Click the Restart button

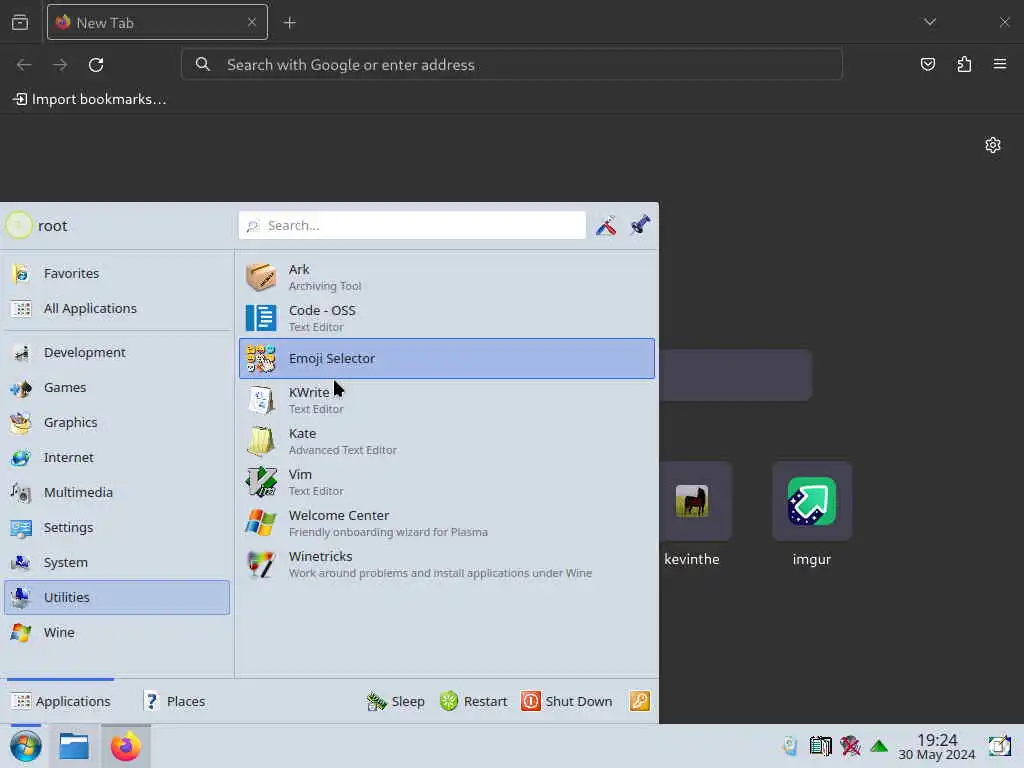(473, 701)
